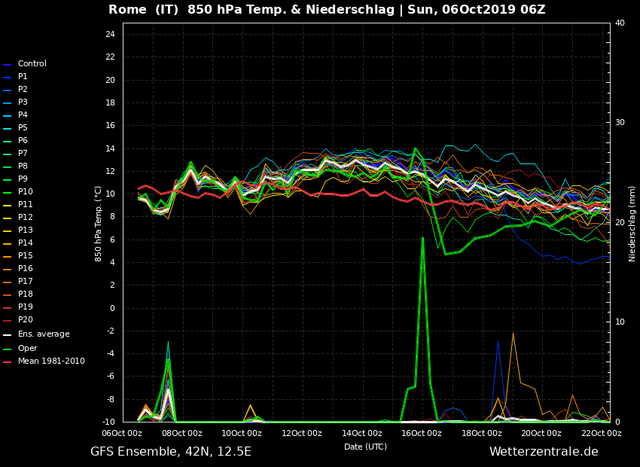
Task: Click the orange precipitation peak near 19Oct
Action: pyautogui.click(x=513, y=334)
